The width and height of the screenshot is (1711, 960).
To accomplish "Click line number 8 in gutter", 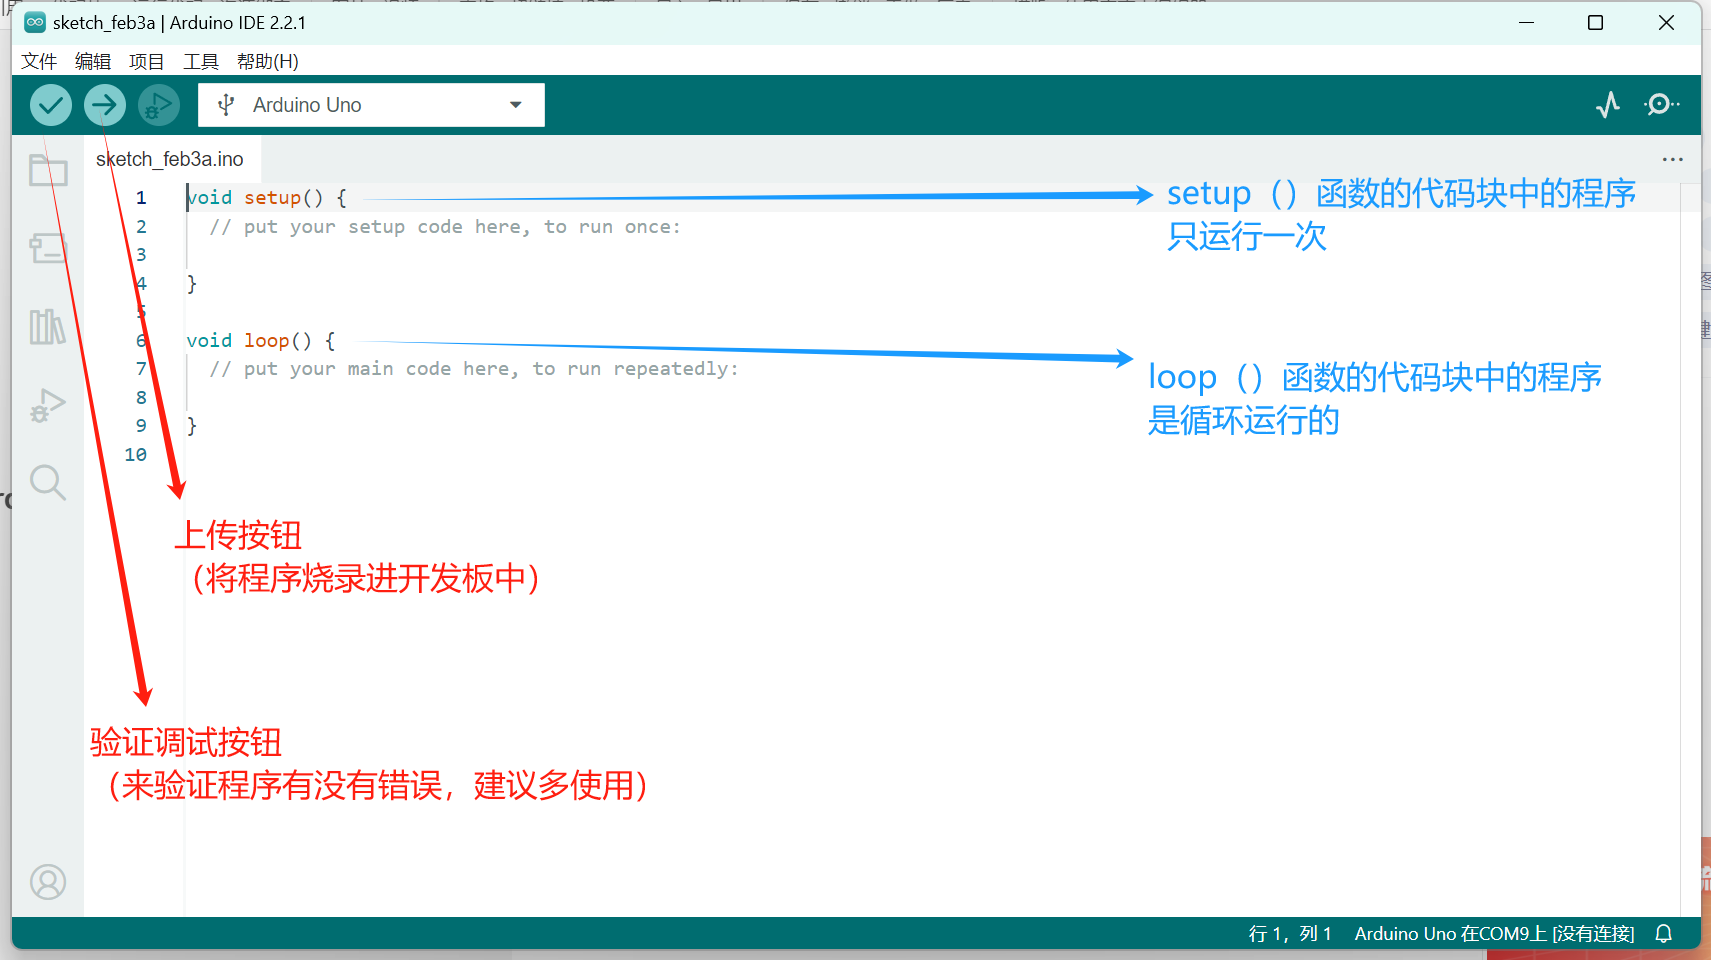I will click(x=141, y=398).
